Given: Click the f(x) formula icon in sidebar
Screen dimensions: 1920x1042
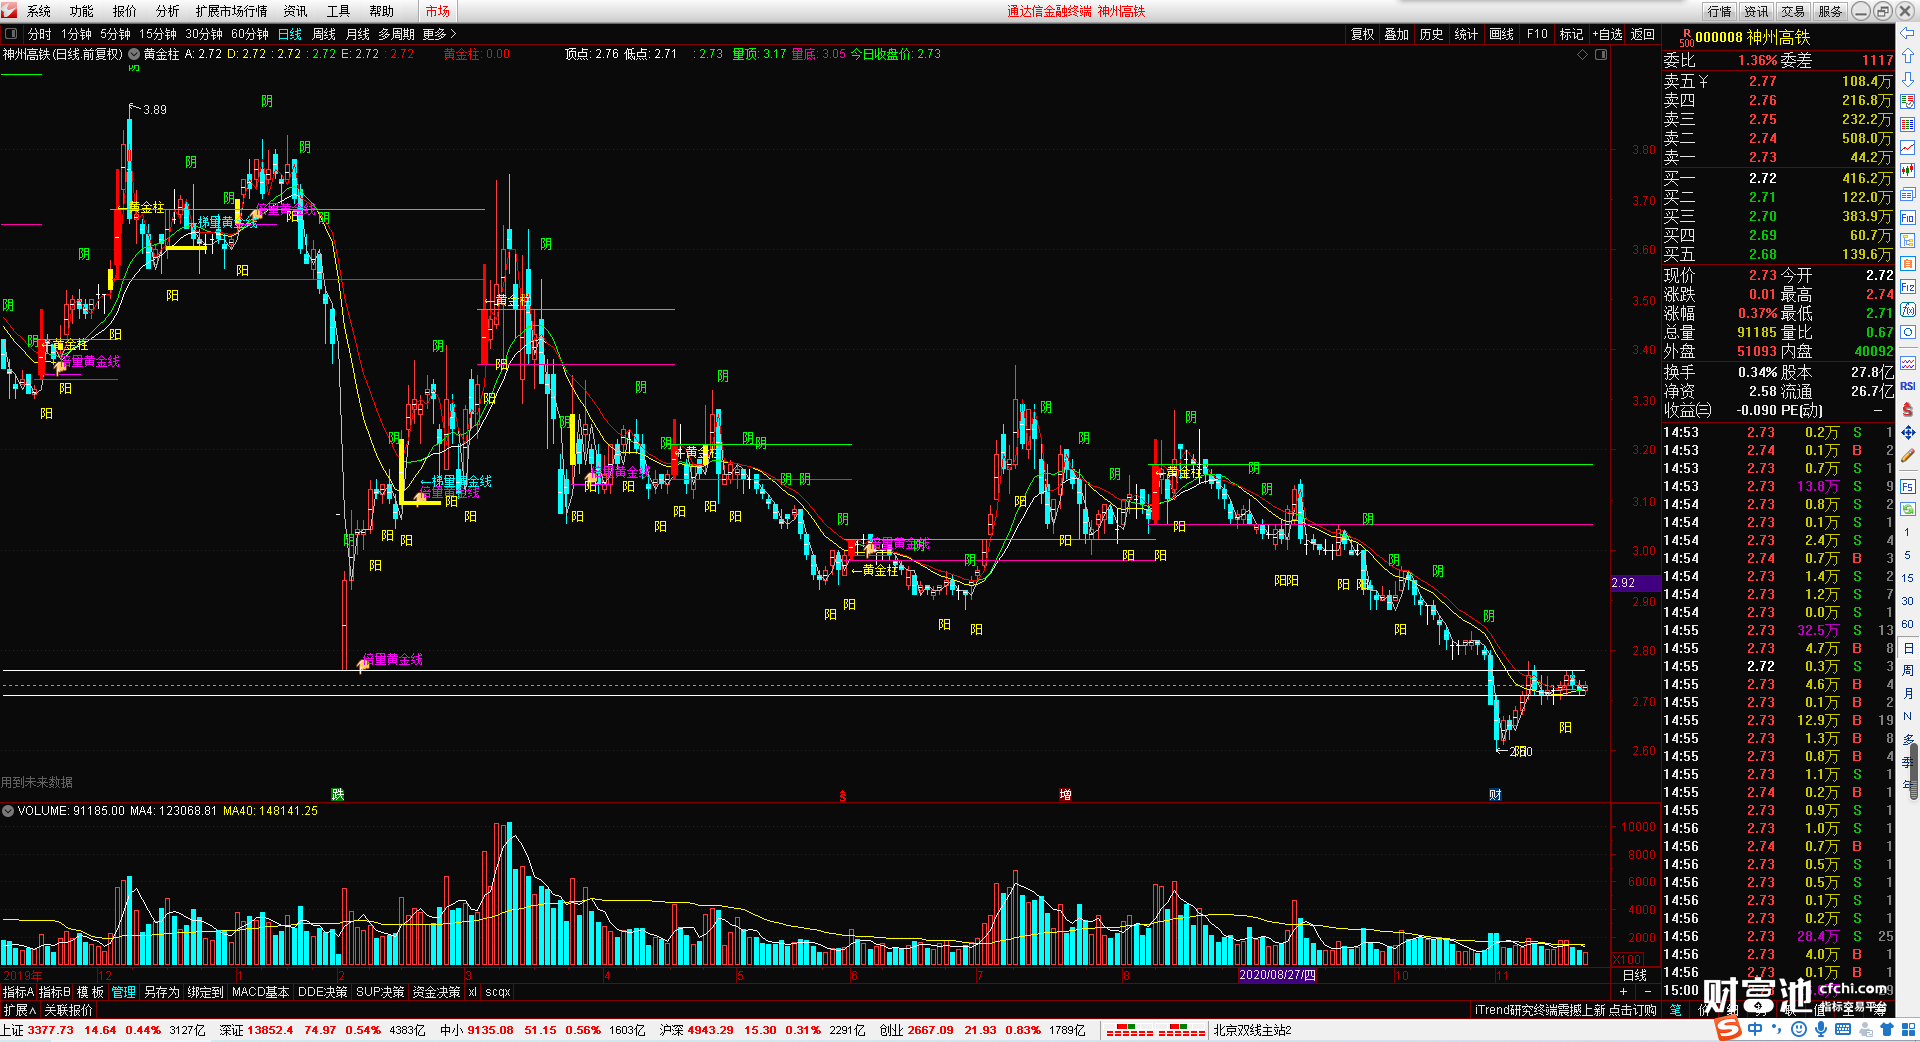Looking at the screenshot, I should 1908,310.
